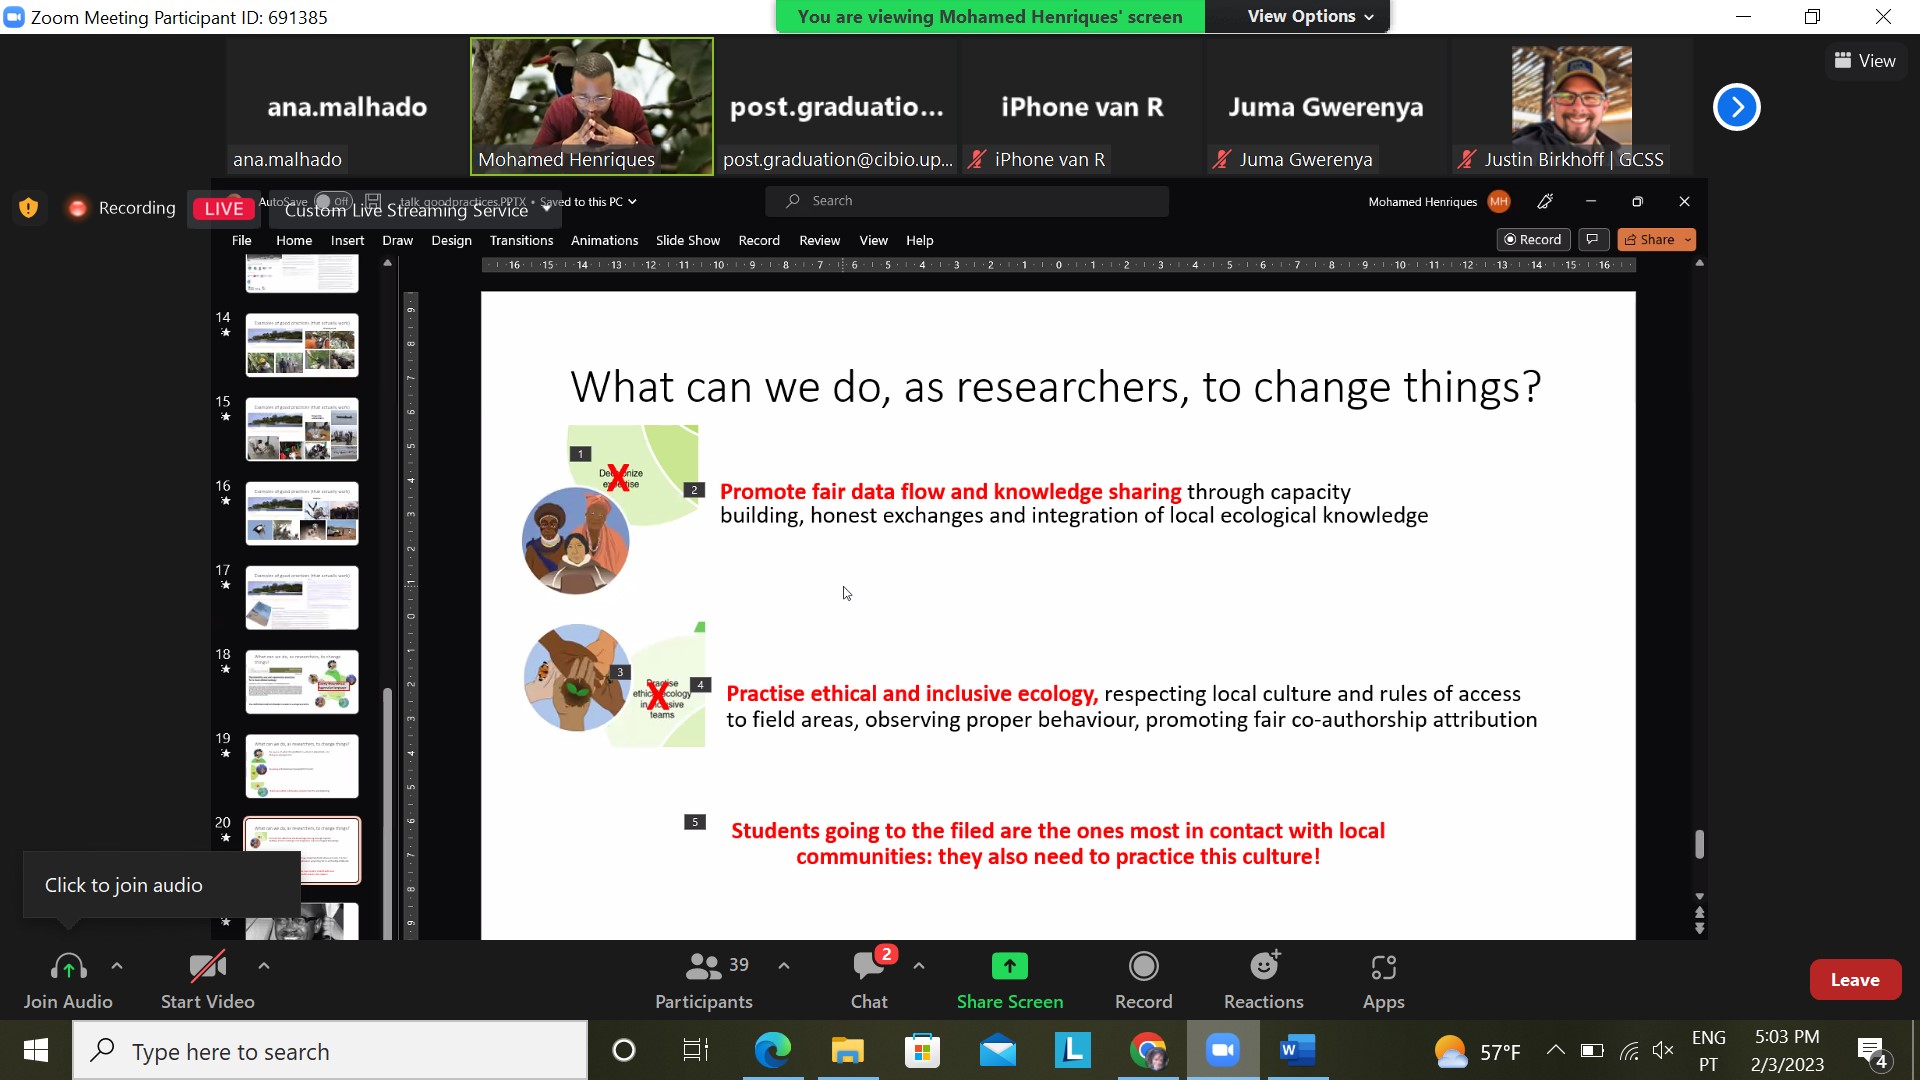This screenshot has height=1080, width=1920.
Task: Click the PowerPoint Search box
Action: coord(967,201)
